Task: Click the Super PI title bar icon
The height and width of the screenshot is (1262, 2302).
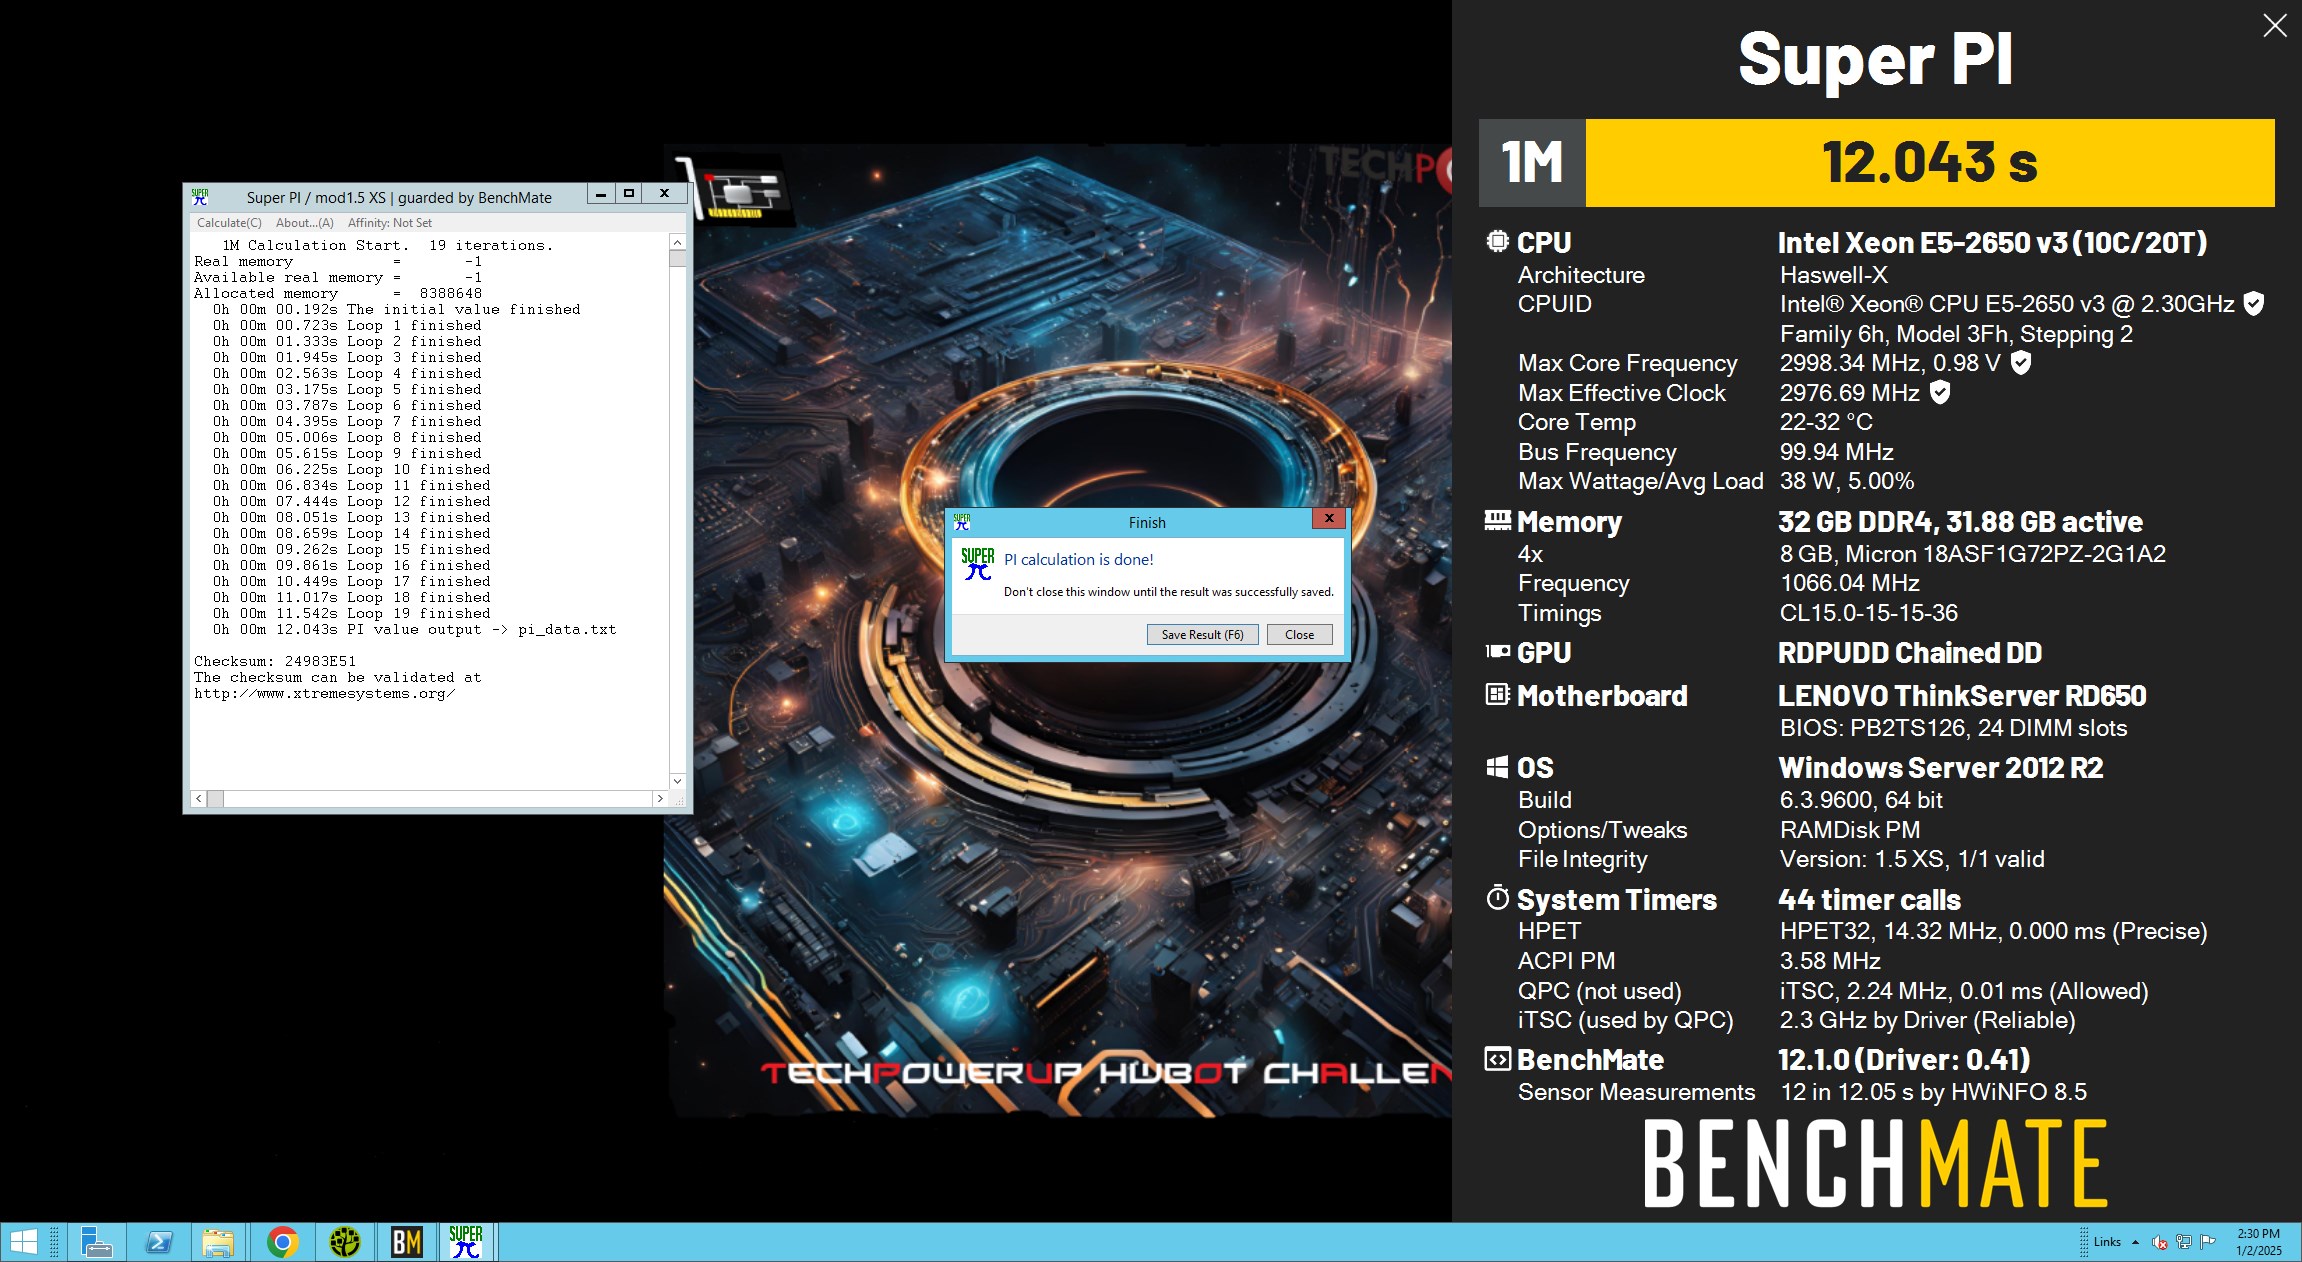Action: 200,197
